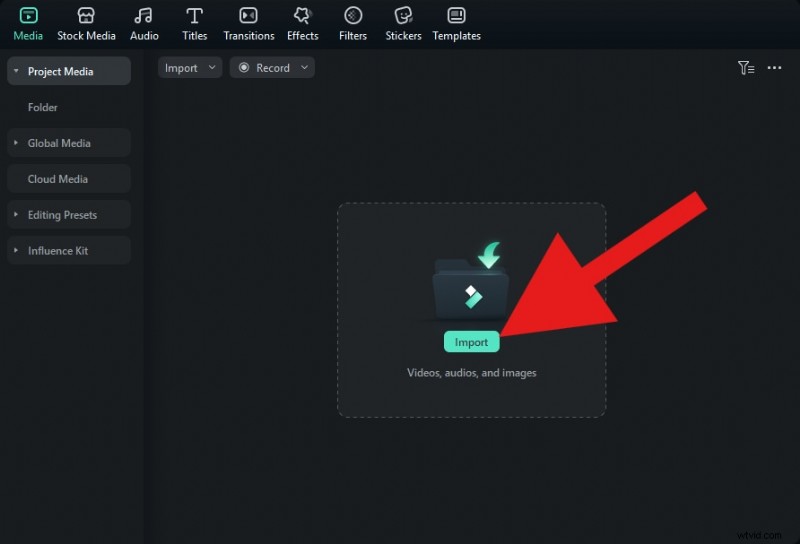800x544 pixels.
Task: Open the Transitions icon
Action: (248, 16)
